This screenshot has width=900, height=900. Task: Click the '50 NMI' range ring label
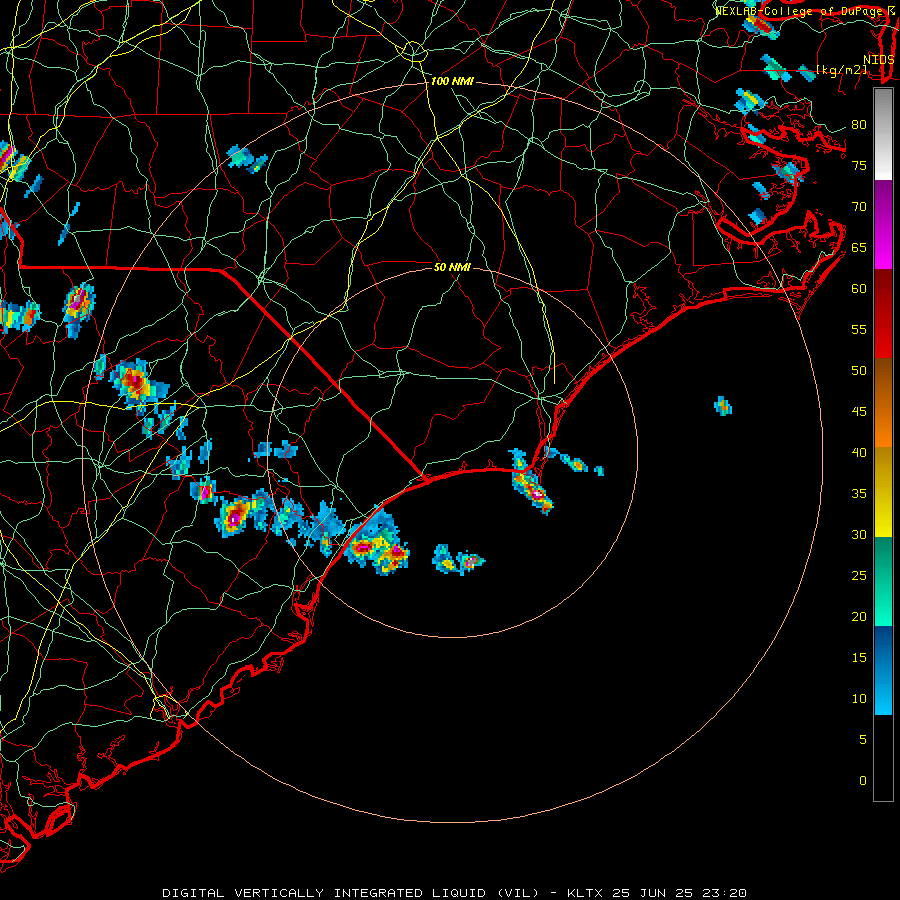(x=452, y=267)
